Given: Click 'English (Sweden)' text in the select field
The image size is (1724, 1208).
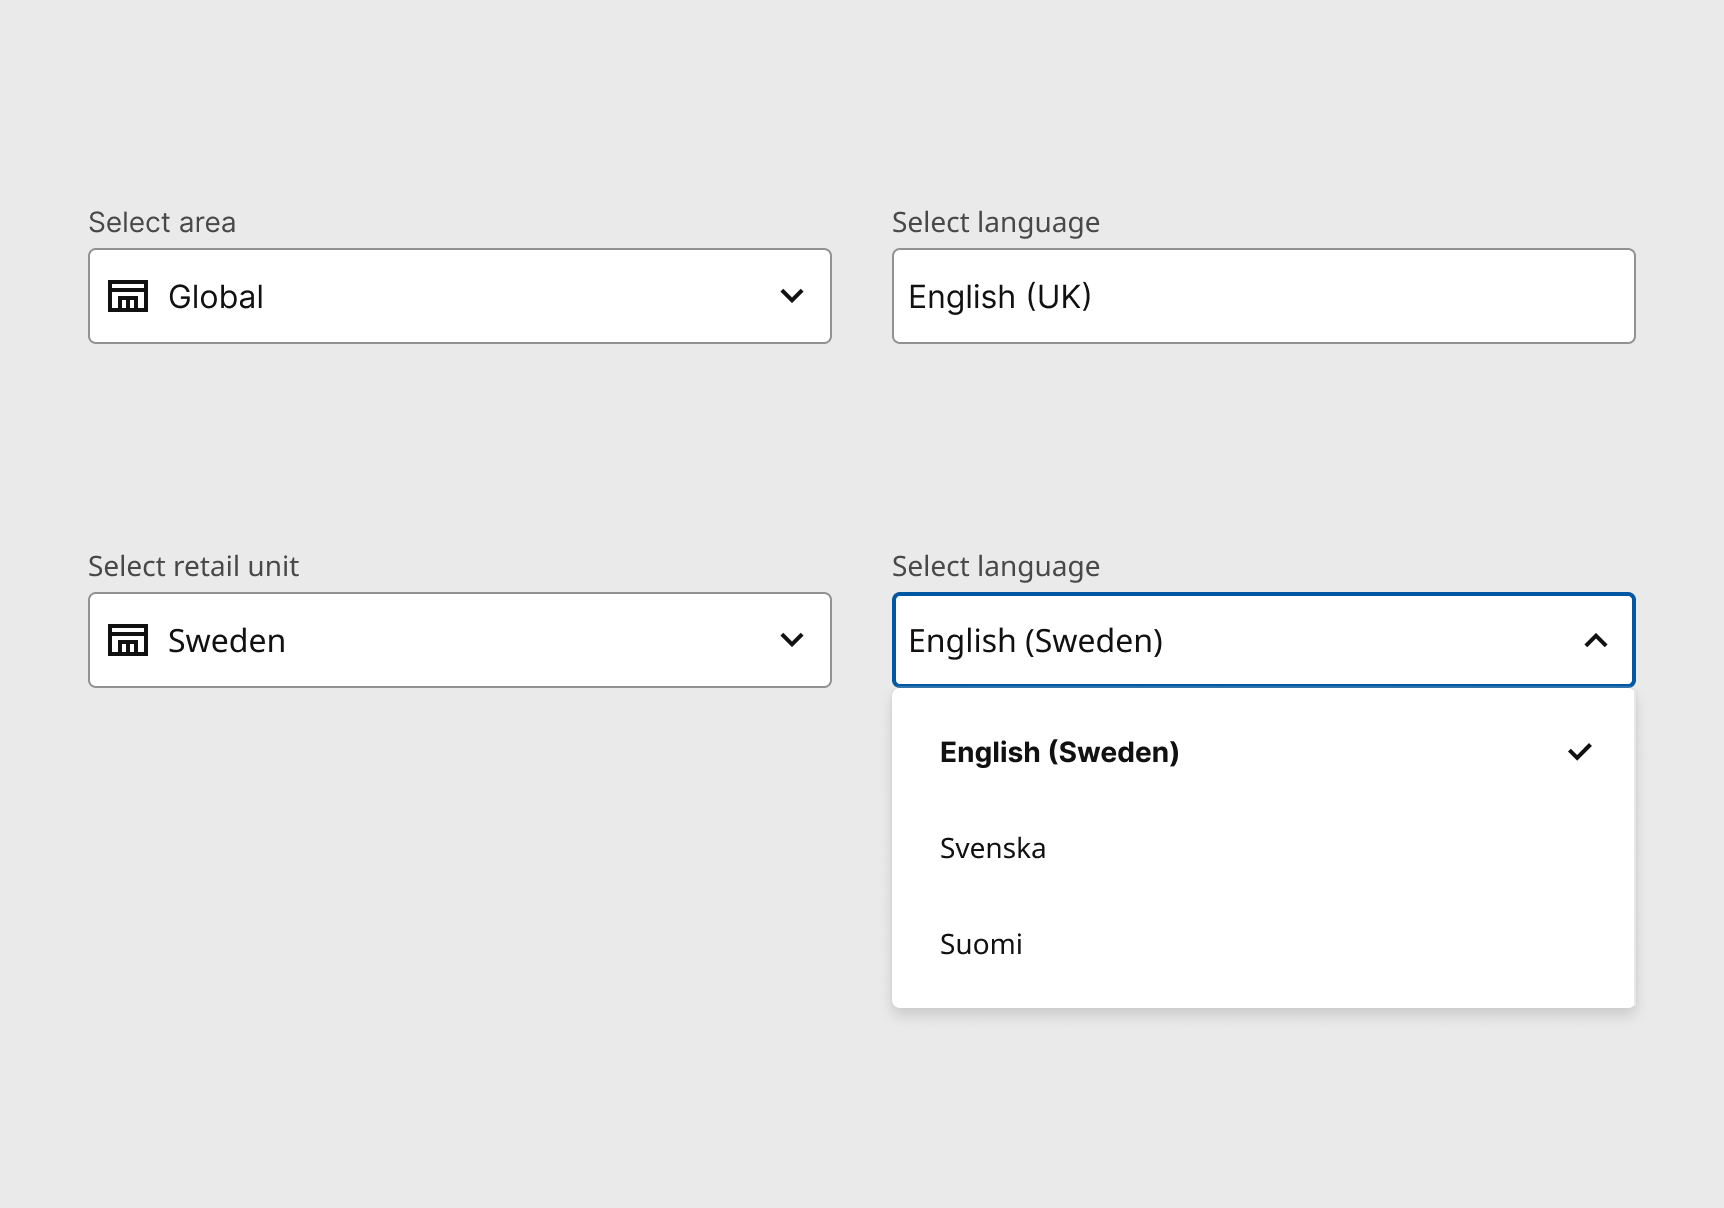Looking at the screenshot, I should tap(1035, 641).
